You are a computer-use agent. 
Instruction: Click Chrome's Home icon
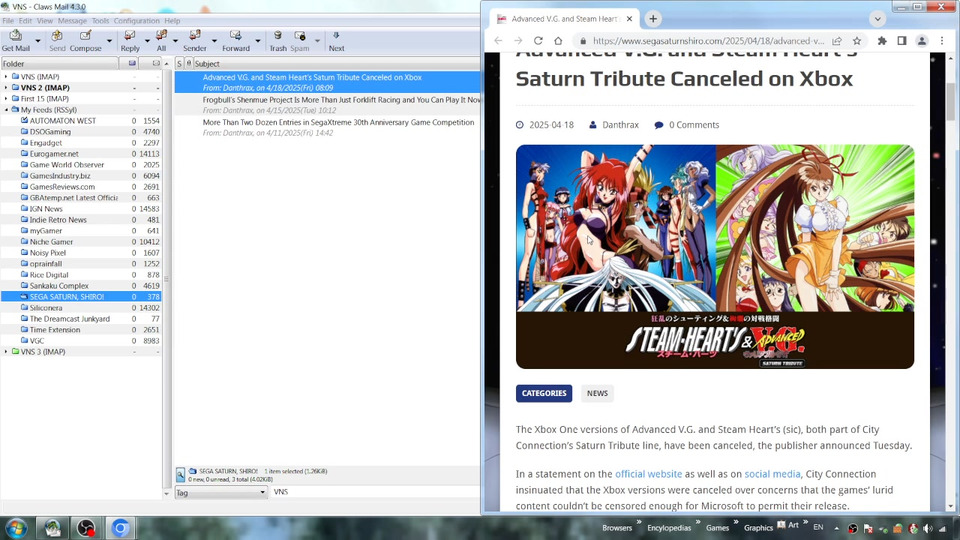[558, 41]
